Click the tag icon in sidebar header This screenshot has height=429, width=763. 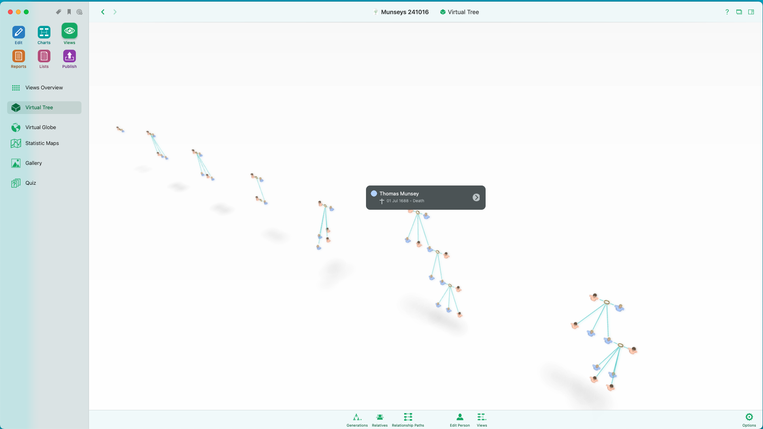pyautogui.click(x=58, y=12)
